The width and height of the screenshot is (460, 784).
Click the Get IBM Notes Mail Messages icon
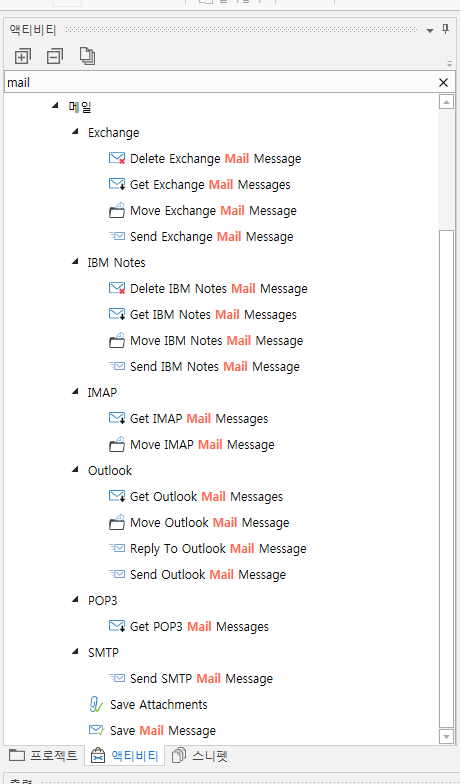[117, 314]
